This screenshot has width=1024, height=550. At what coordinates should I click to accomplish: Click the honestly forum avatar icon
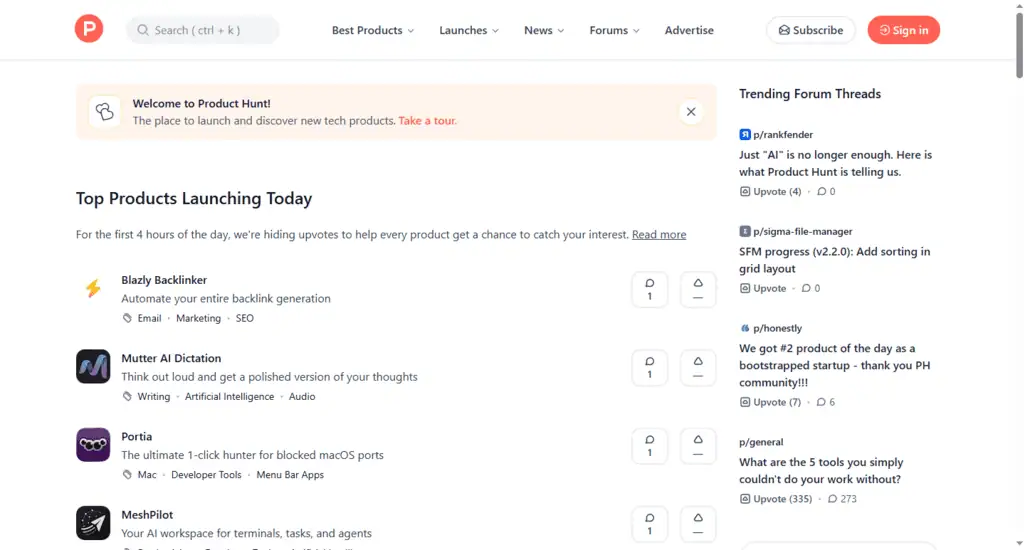click(x=744, y=328)
